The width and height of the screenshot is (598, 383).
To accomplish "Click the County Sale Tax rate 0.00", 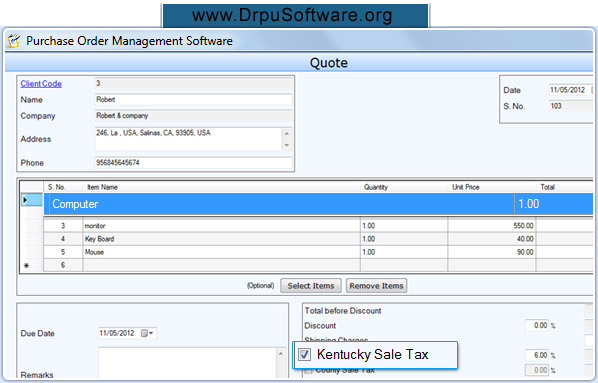I will [x=537, y=370].
